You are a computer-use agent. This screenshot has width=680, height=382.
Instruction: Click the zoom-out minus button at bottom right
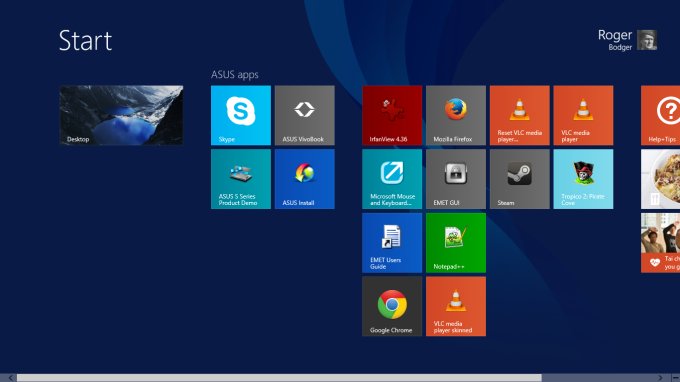(675, 378)
